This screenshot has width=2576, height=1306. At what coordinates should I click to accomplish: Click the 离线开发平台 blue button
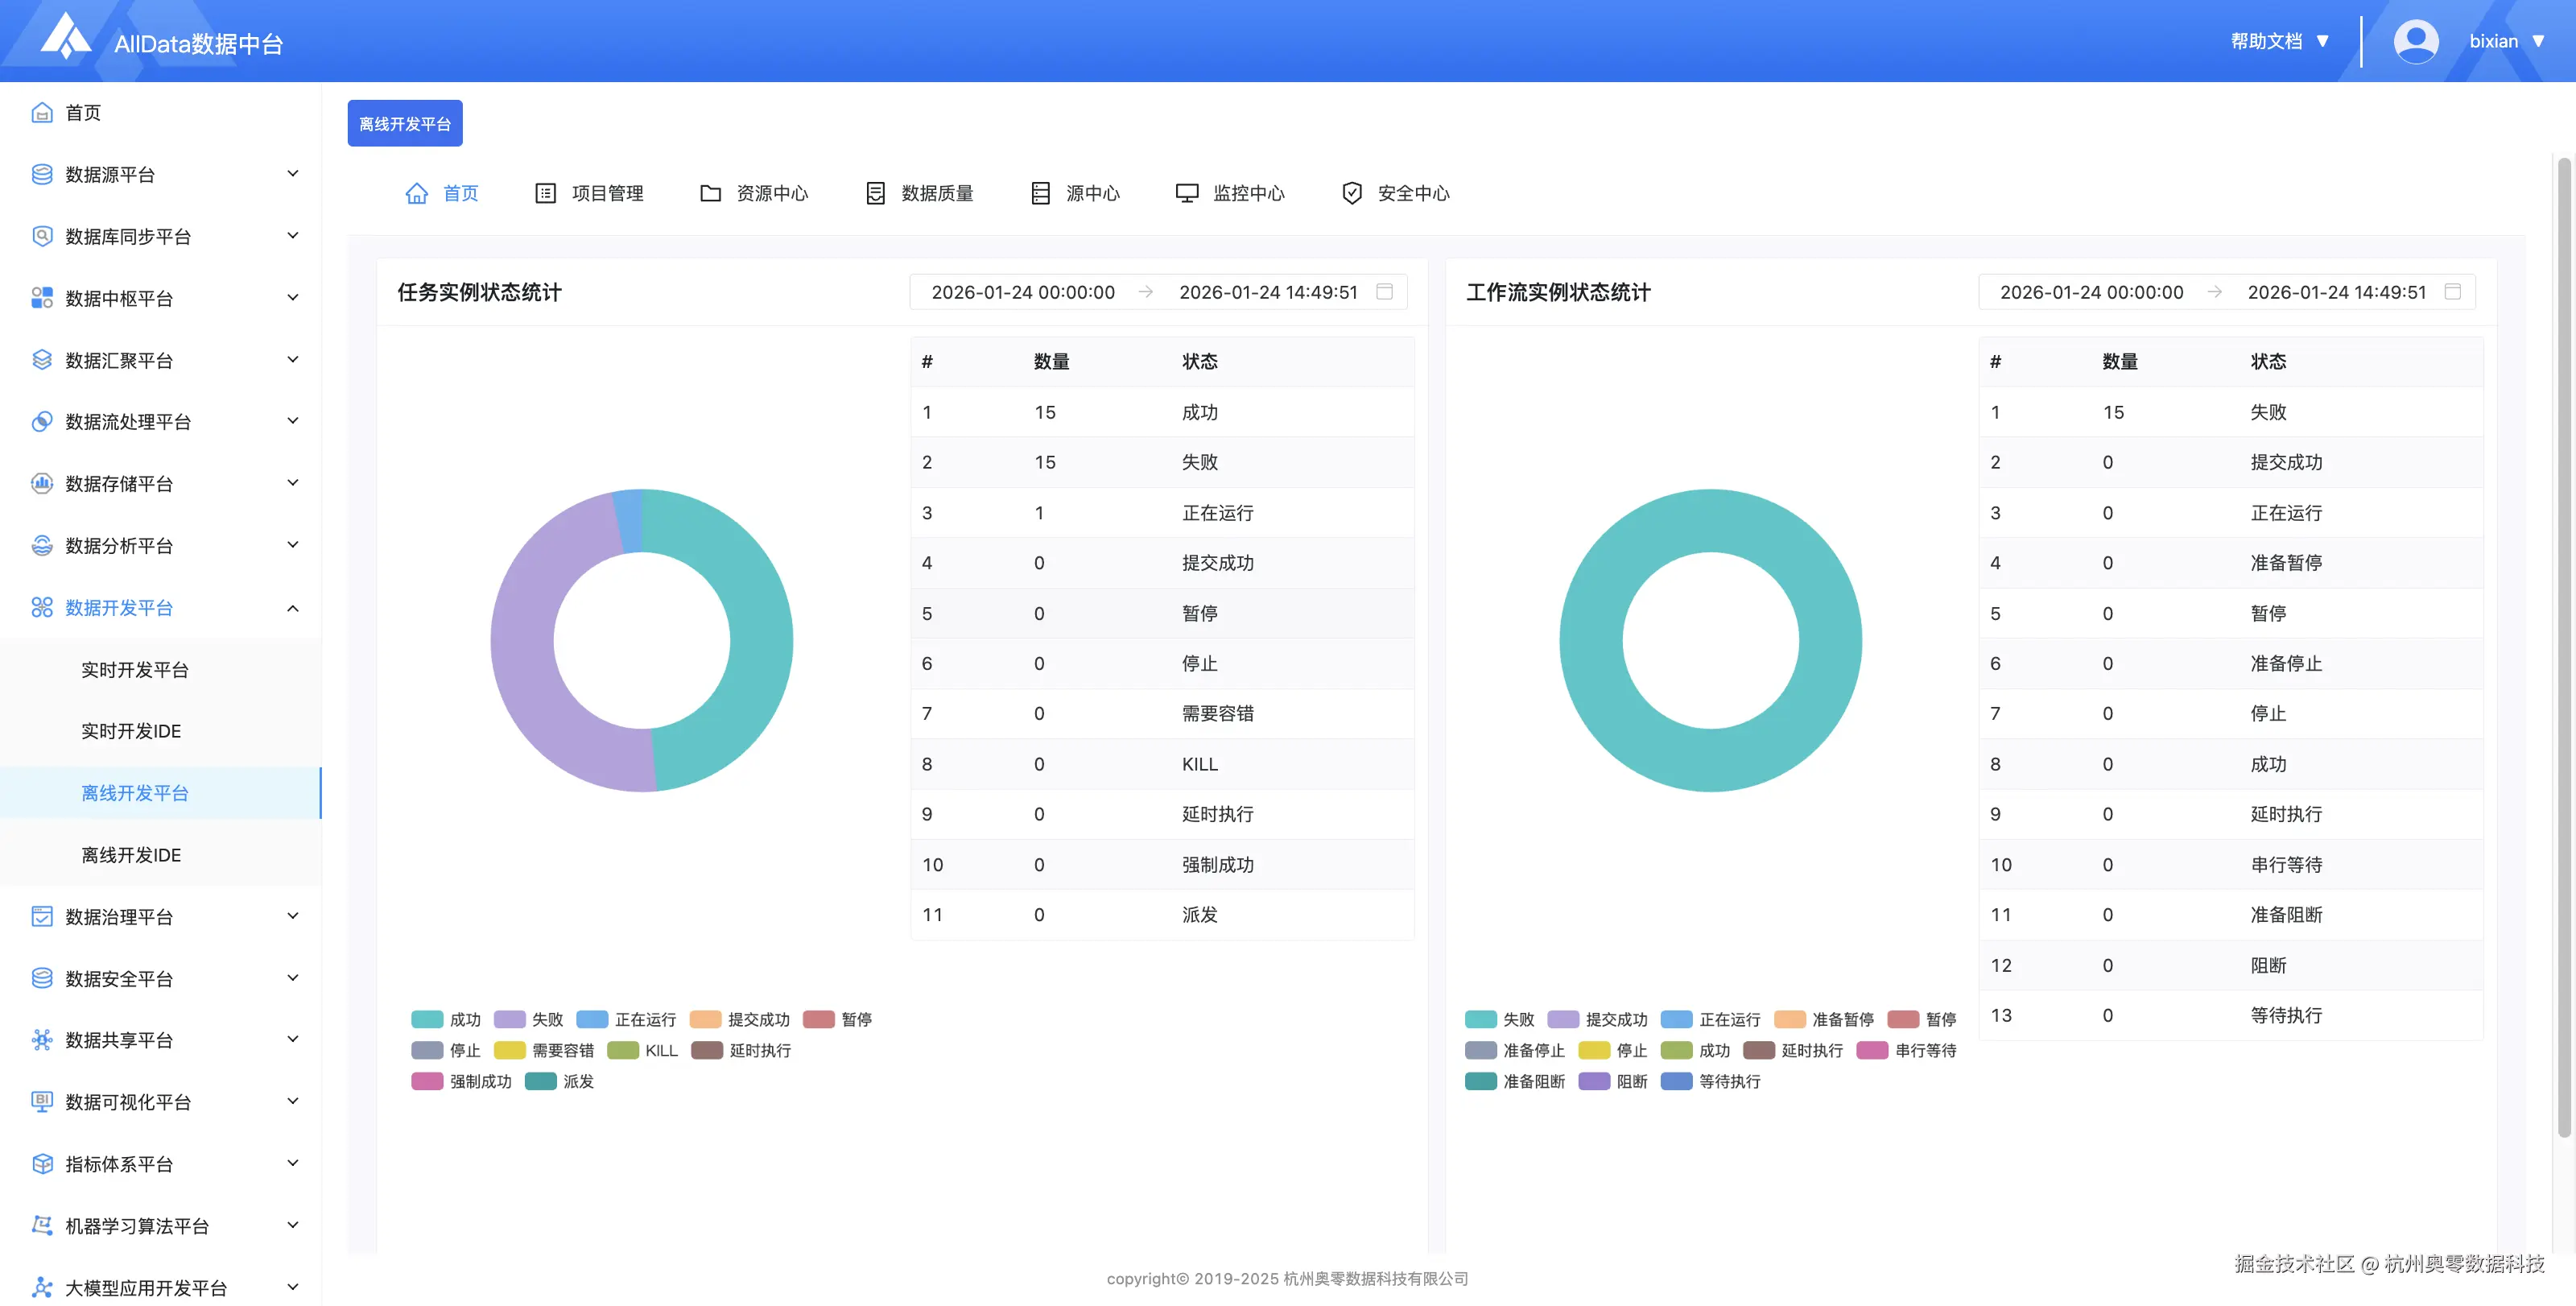tap(404, 123)
